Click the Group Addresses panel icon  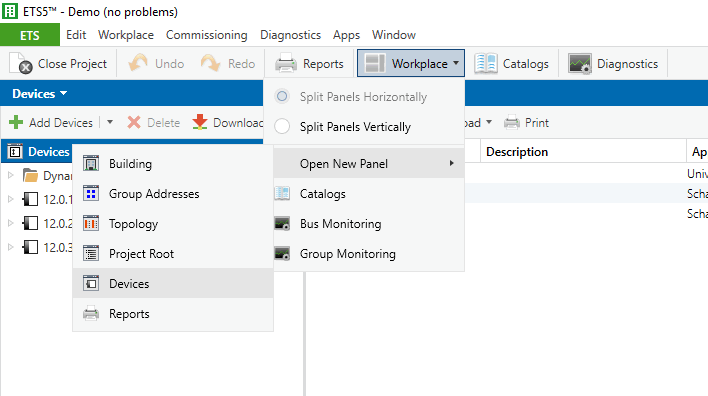91,194
